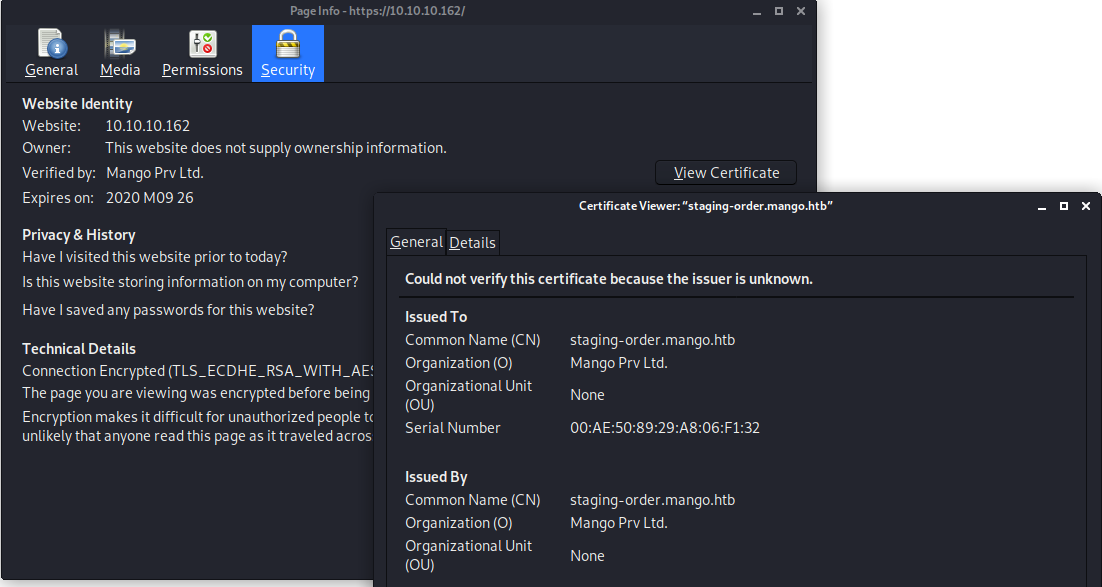1102x587 pixels.
Task: Select General tab in Certificate Viewer
Action: [x=416, y=242]
